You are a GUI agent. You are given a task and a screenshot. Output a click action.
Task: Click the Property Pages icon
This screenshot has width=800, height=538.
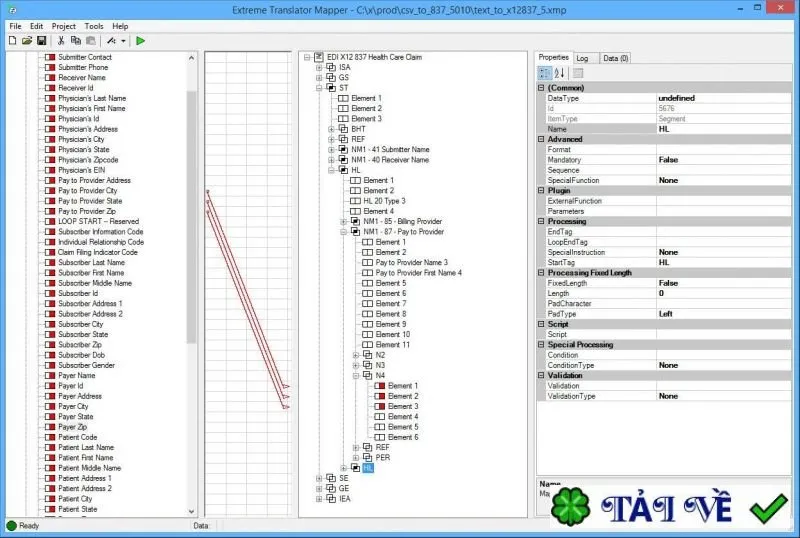coord(578,74)
